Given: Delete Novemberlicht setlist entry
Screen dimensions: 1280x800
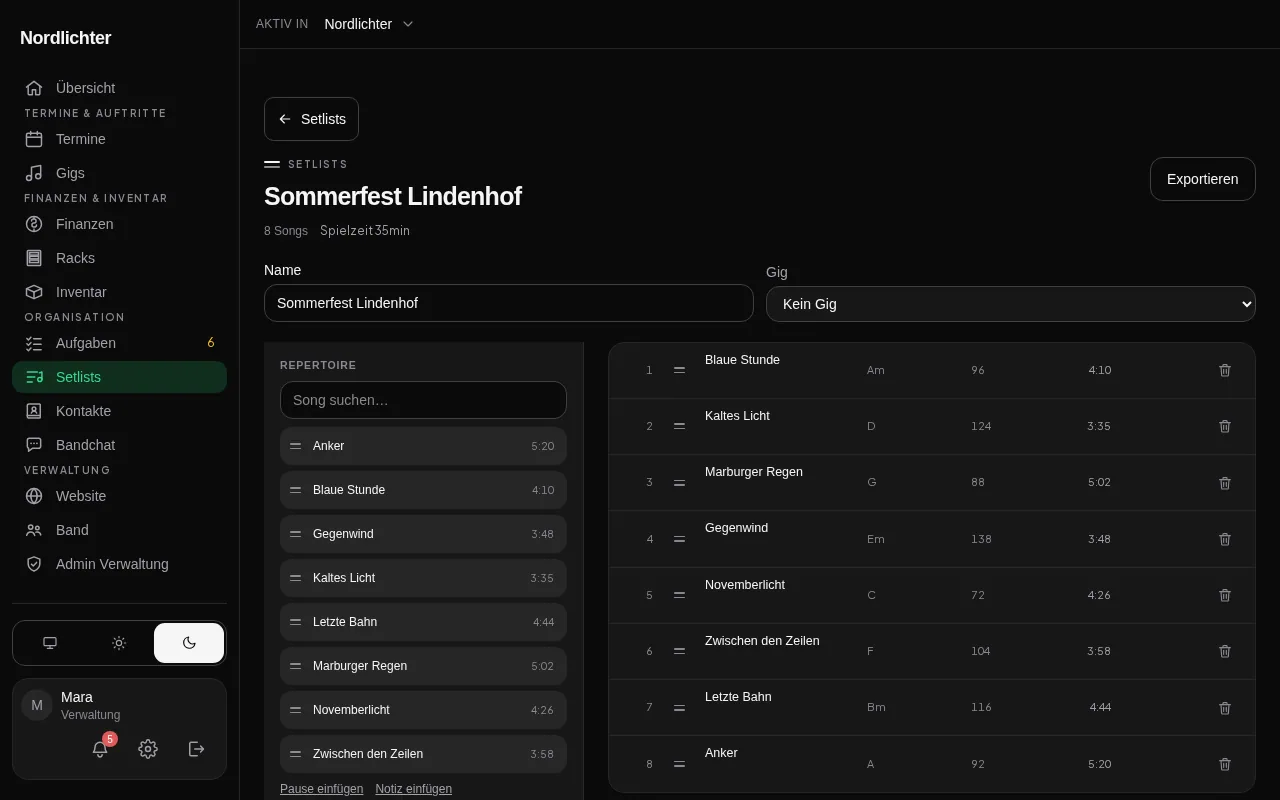Looking at the screenshot, I should click(1225, 595).
